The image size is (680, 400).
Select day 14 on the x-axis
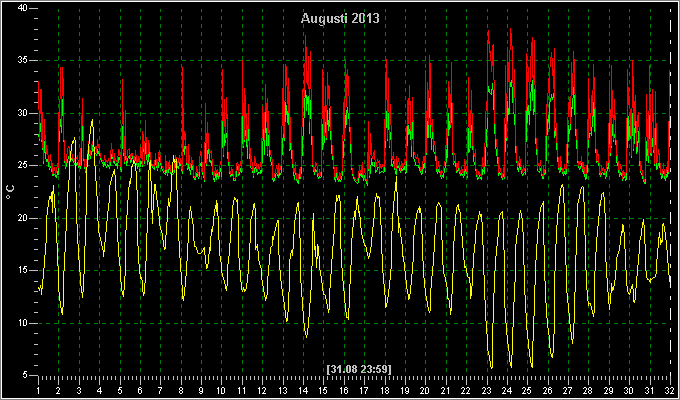coord(303,390)
